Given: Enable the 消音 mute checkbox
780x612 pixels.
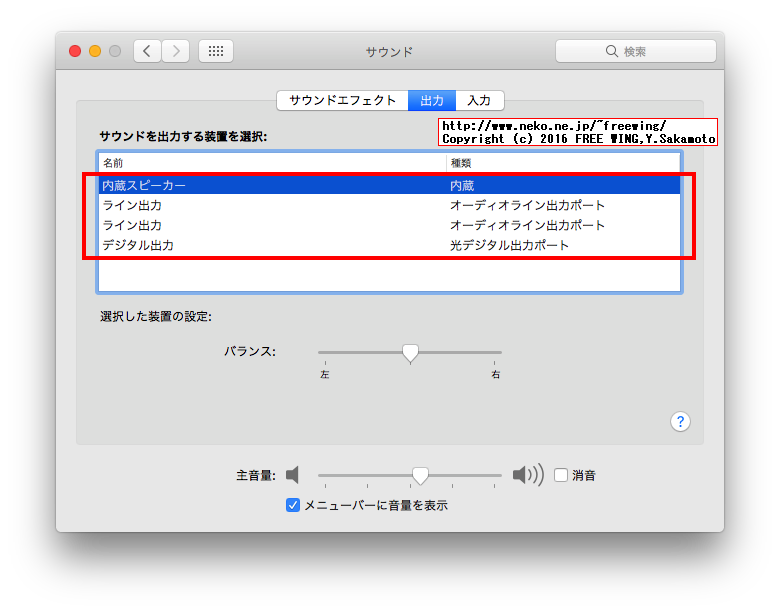Looking at the screenshot, I should click(561, 475).
